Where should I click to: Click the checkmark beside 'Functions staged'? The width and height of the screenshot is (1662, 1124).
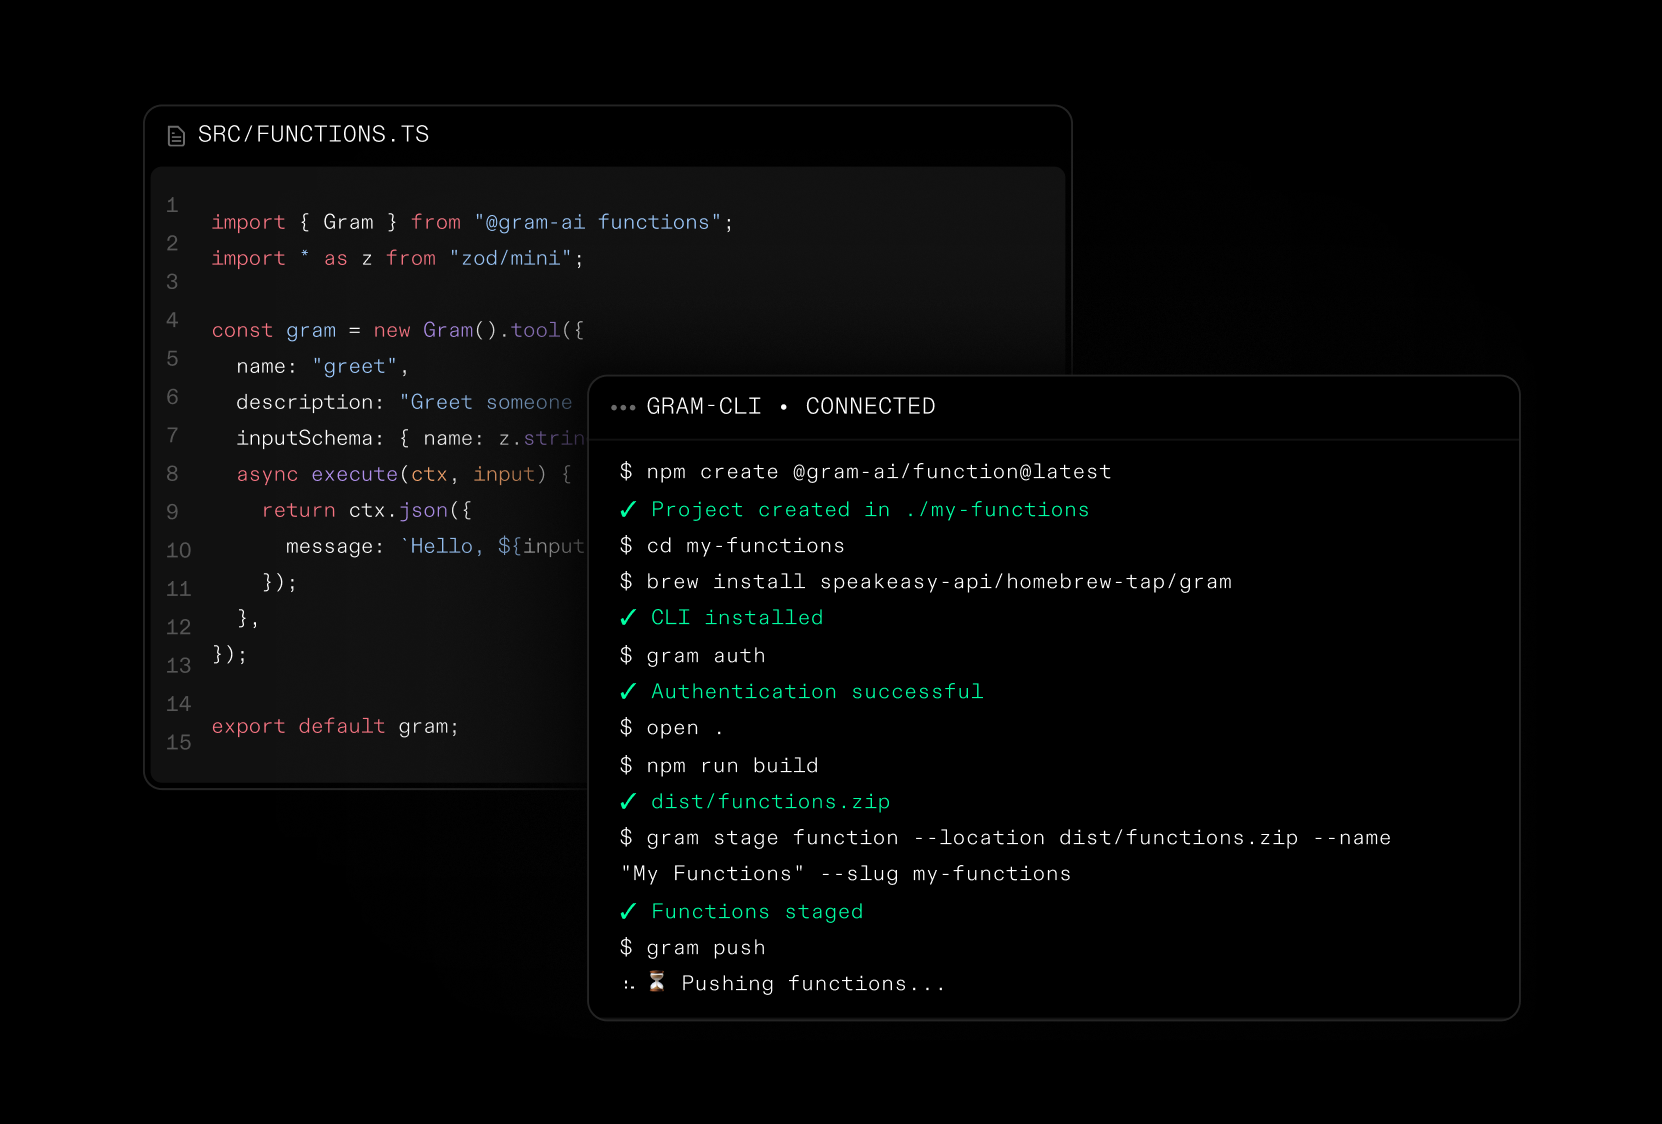click(x=628, y=911)
